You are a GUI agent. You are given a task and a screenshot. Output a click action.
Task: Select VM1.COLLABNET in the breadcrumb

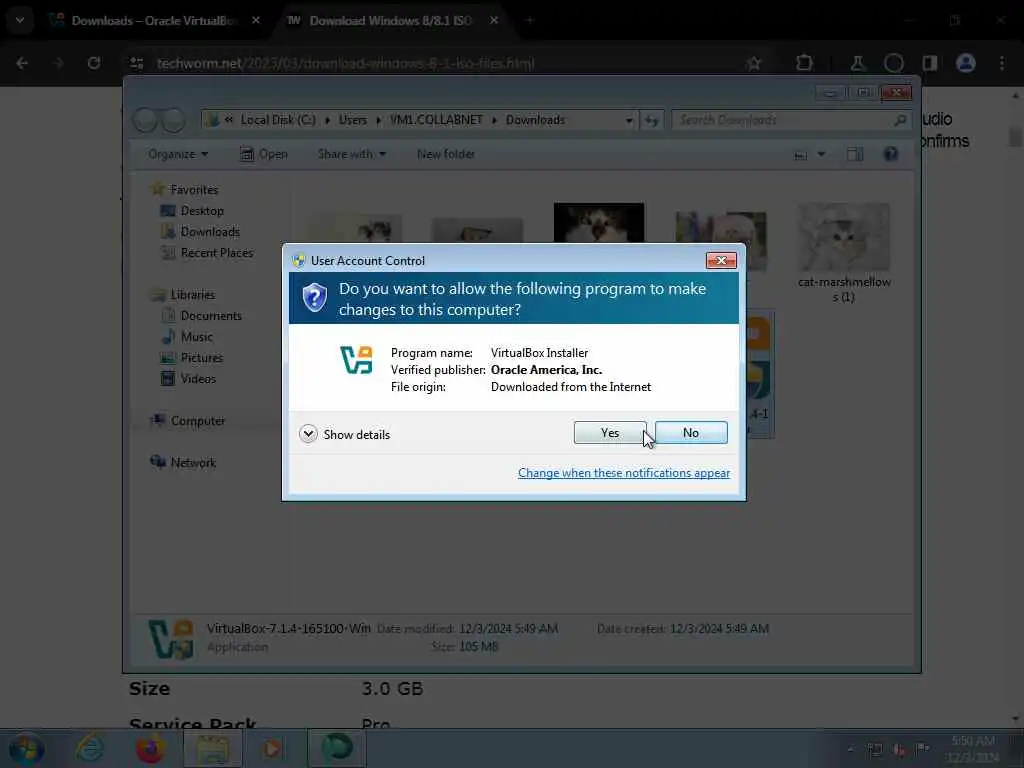[436, 120]
